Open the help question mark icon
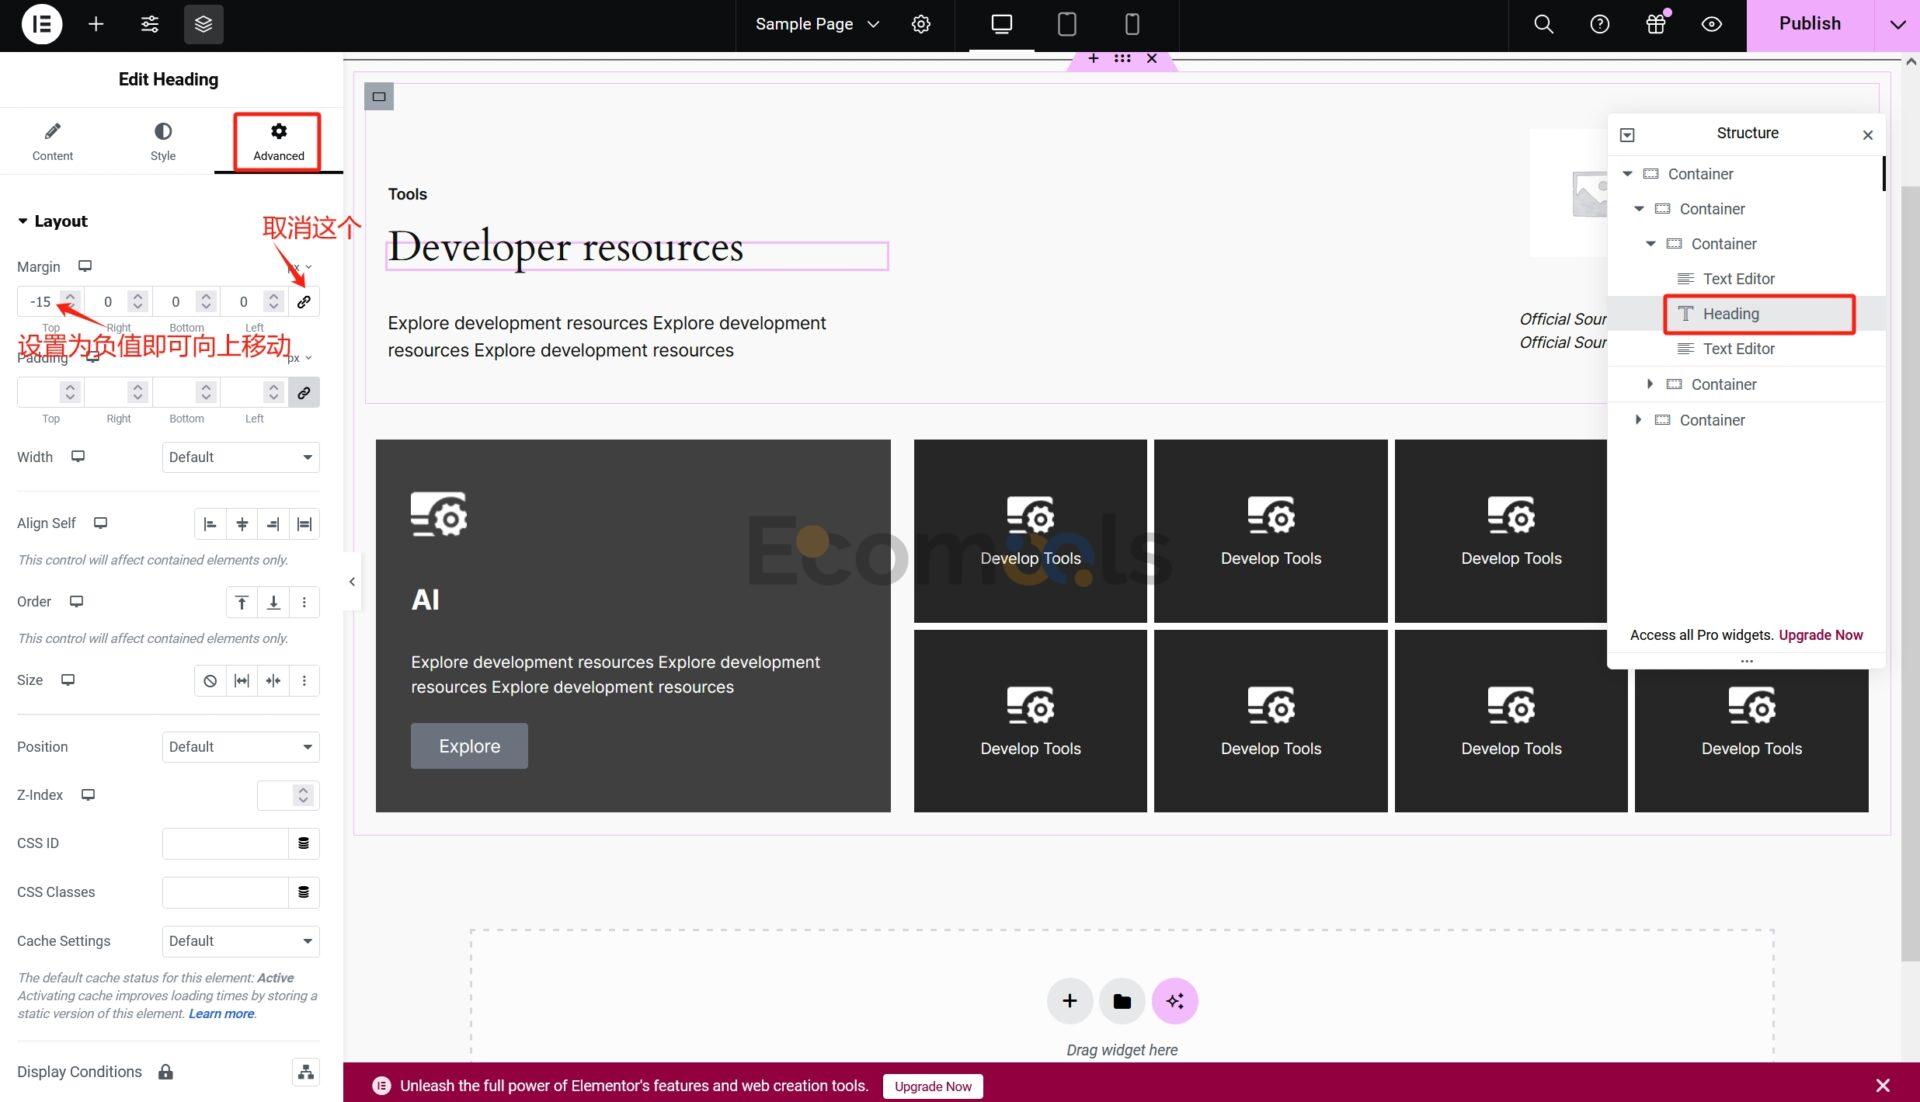1920x1102 pixels. [1599, 24]
